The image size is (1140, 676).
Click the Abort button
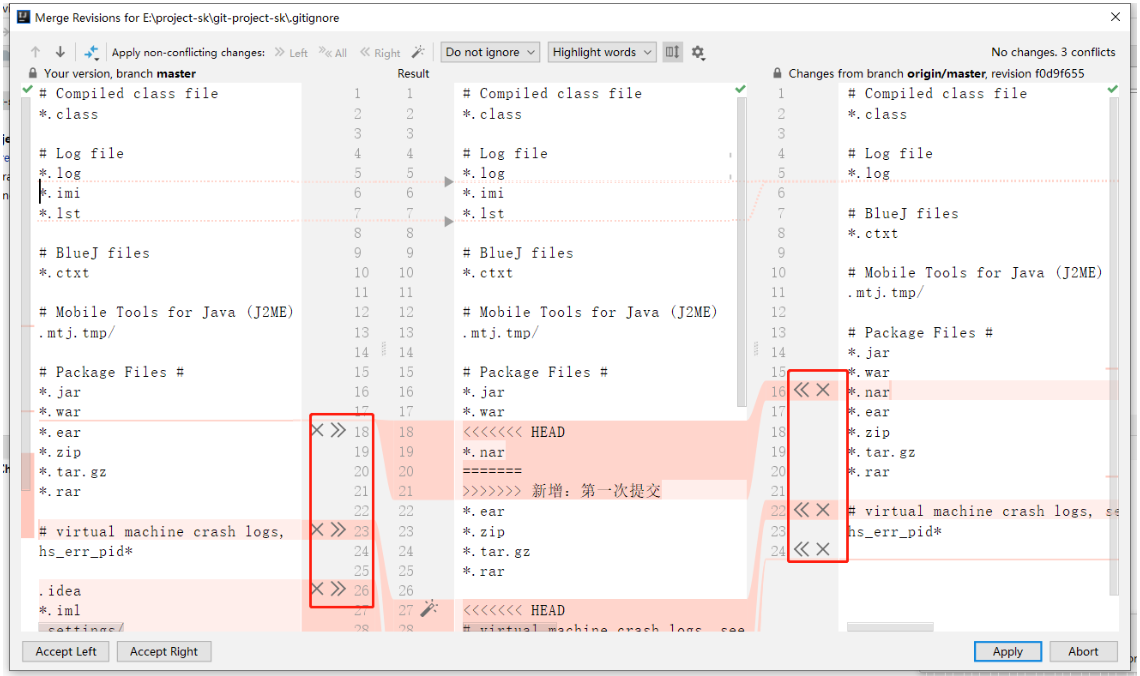point(1083,651)
